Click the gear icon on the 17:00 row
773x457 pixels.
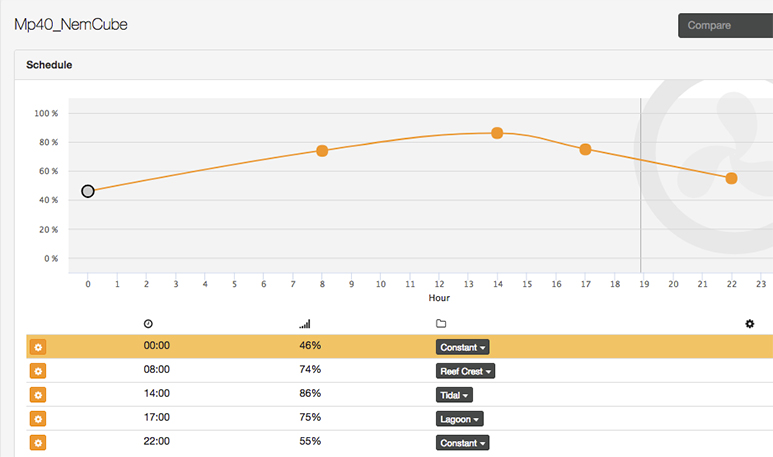point(38,419)
